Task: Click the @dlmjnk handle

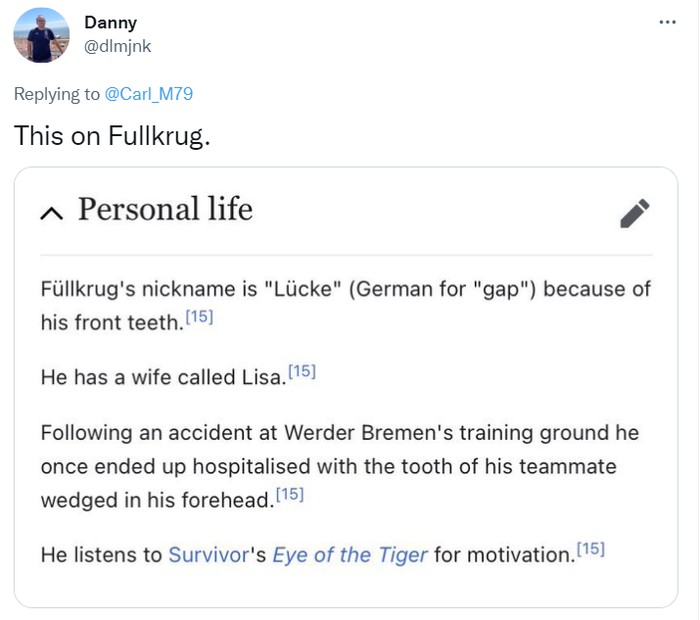Action: (x=117, y=46)
